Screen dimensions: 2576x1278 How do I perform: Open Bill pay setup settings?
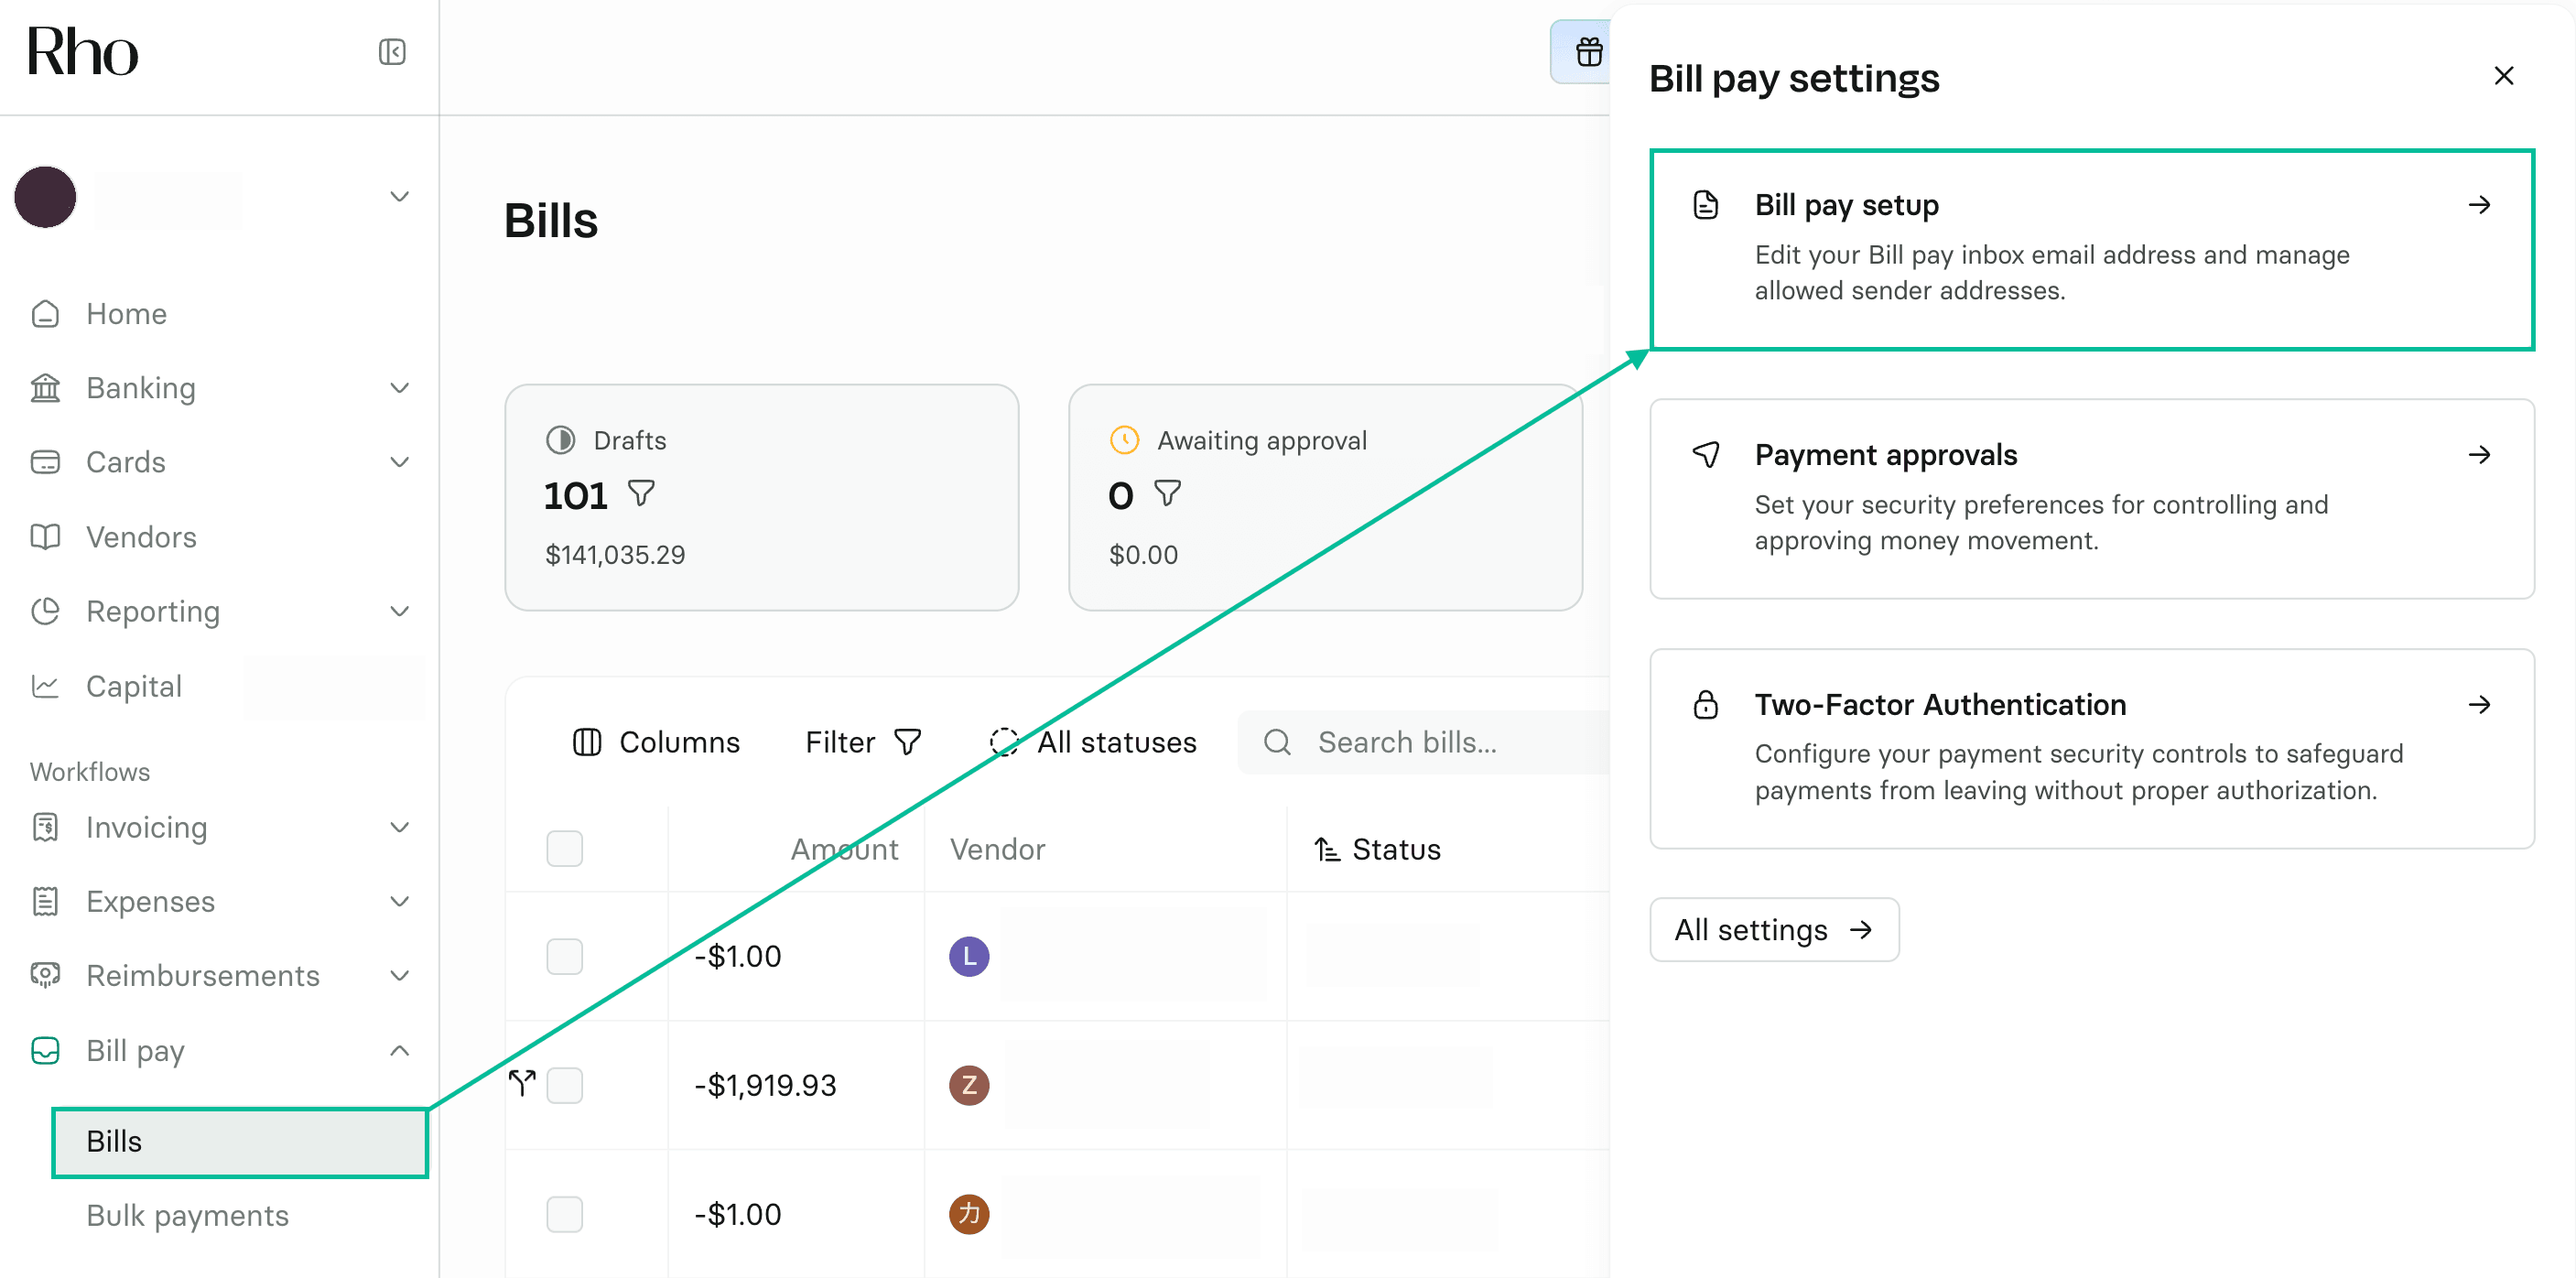(x=2092, y=250)
